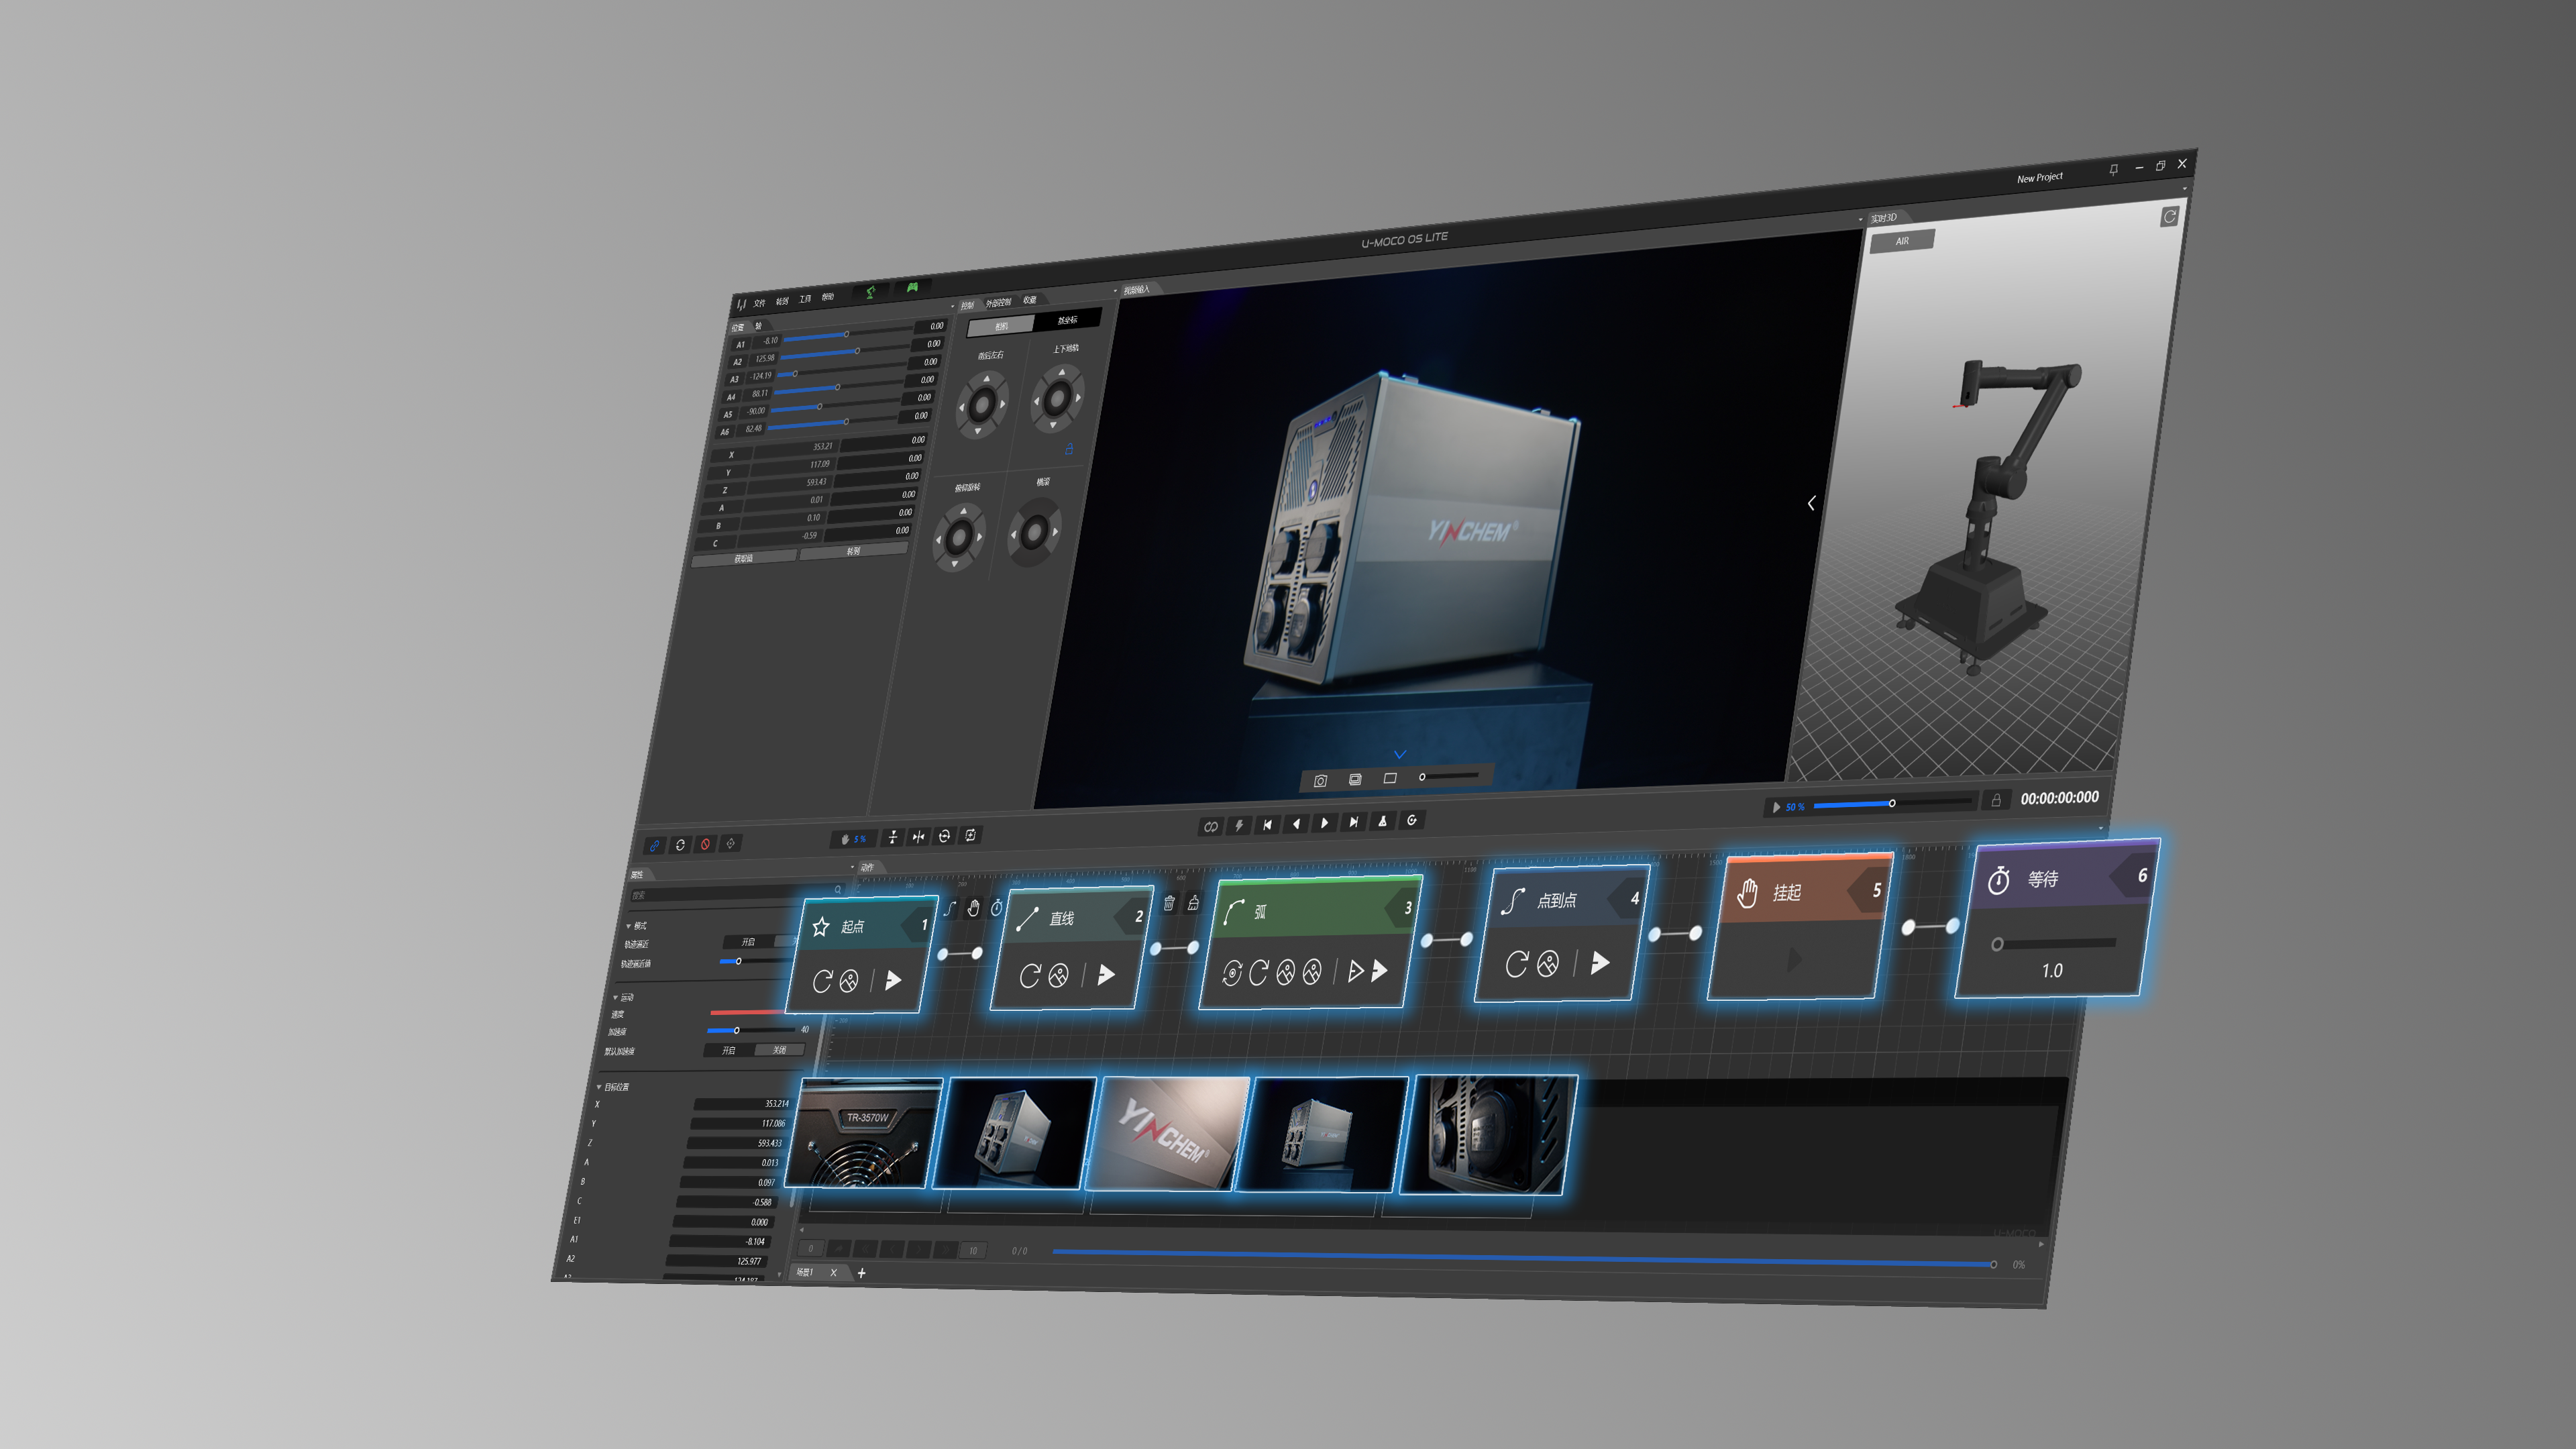Image resolution: width=2576 pixels, height=1449 pixels.
Task: Select 基坐标 control mode
Action: click(1067, 320)
